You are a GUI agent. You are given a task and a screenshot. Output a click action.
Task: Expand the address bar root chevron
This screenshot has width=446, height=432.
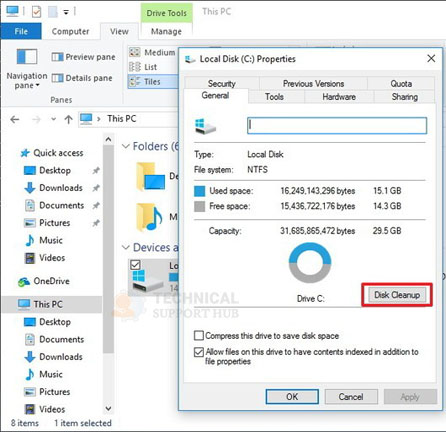point(99,119)
